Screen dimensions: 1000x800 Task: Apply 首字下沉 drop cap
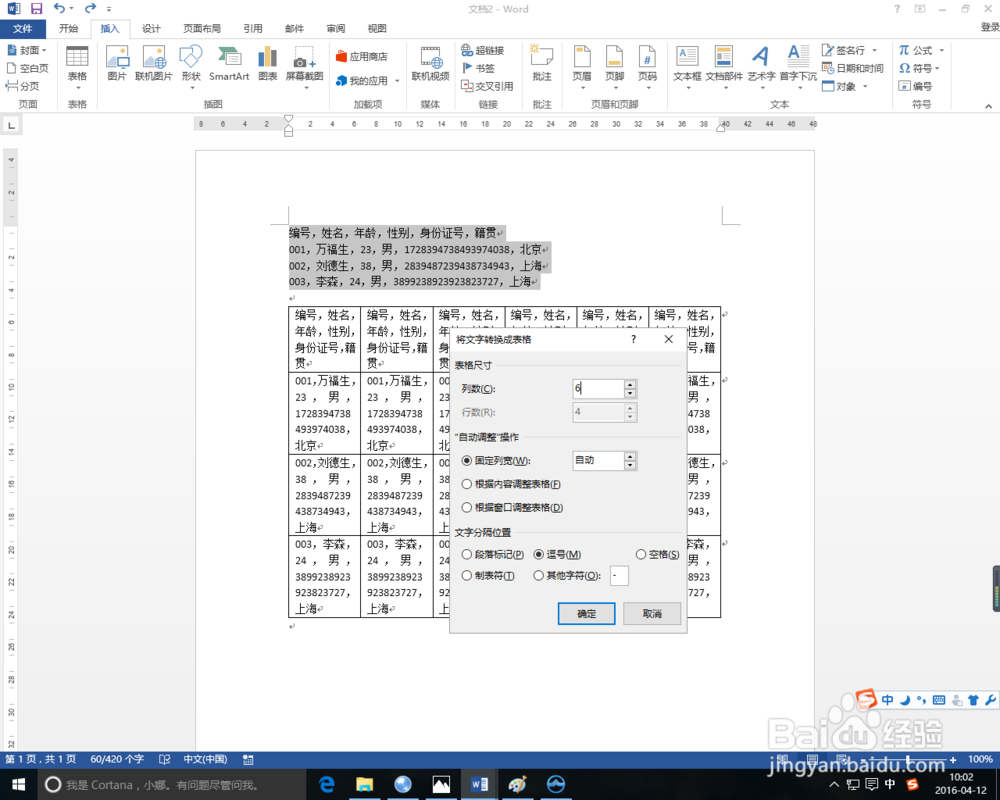coord(798,65)
